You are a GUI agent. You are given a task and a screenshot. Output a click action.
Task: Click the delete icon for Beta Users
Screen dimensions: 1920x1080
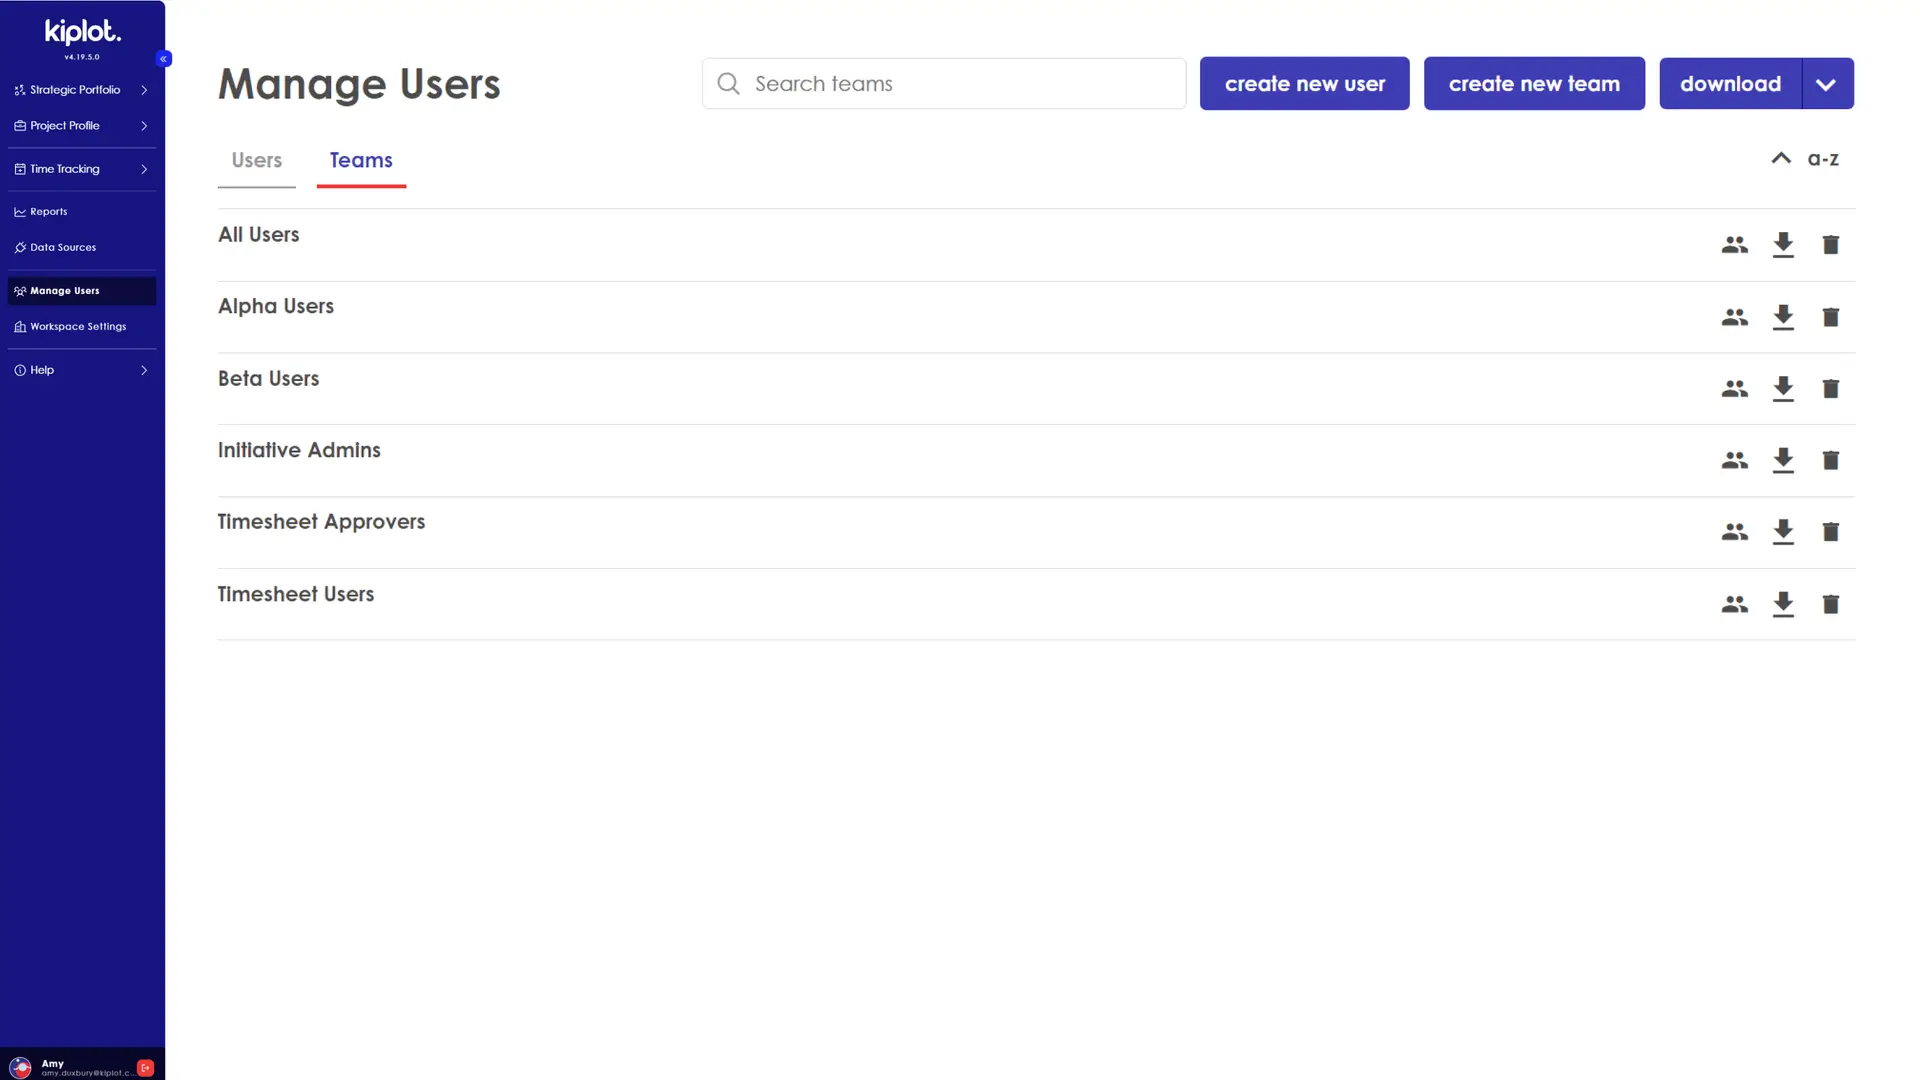coord(1830,388)
